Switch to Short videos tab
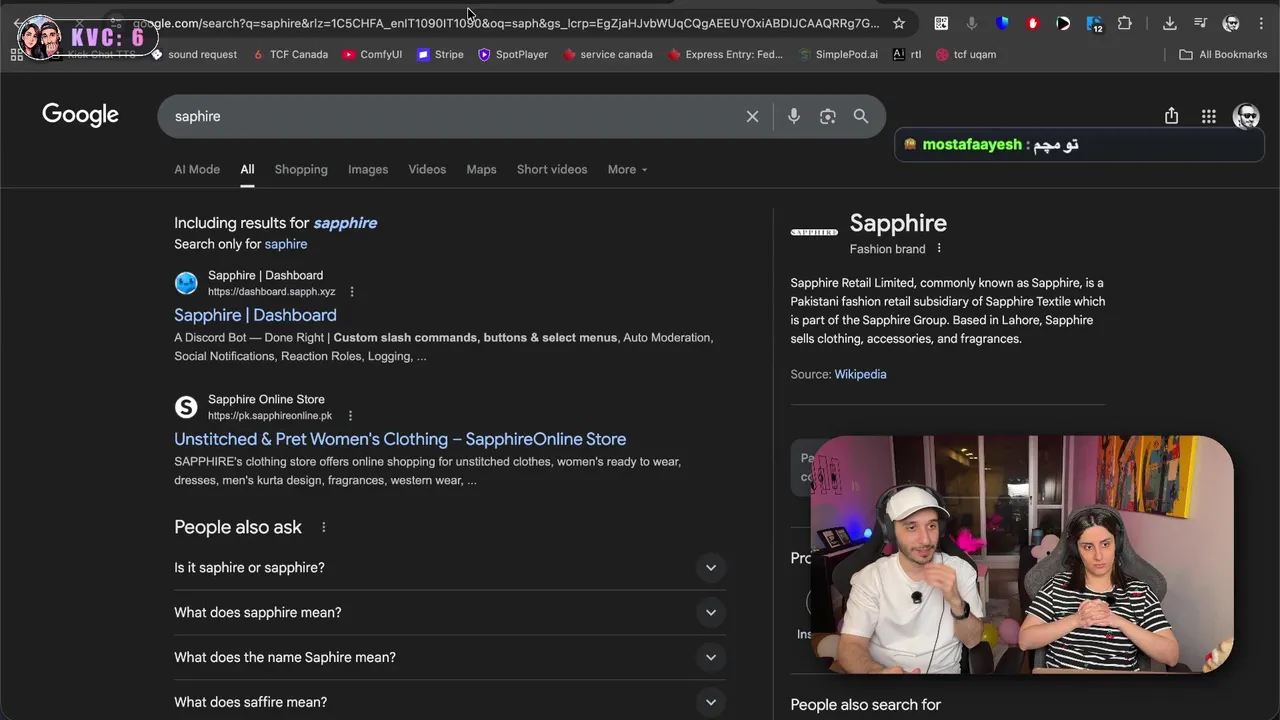 552,169
